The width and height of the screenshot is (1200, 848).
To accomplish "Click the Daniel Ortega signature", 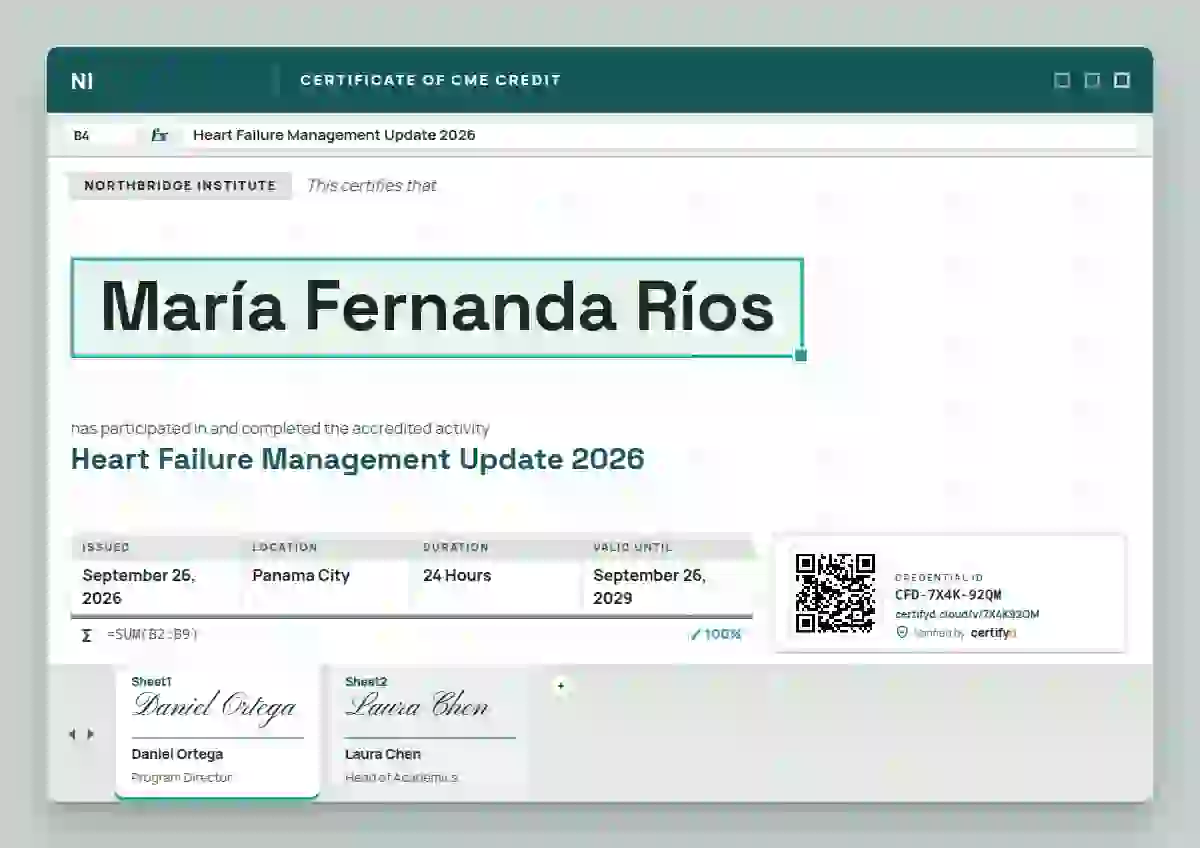I will pyautogui.click(x=214, y=706).
